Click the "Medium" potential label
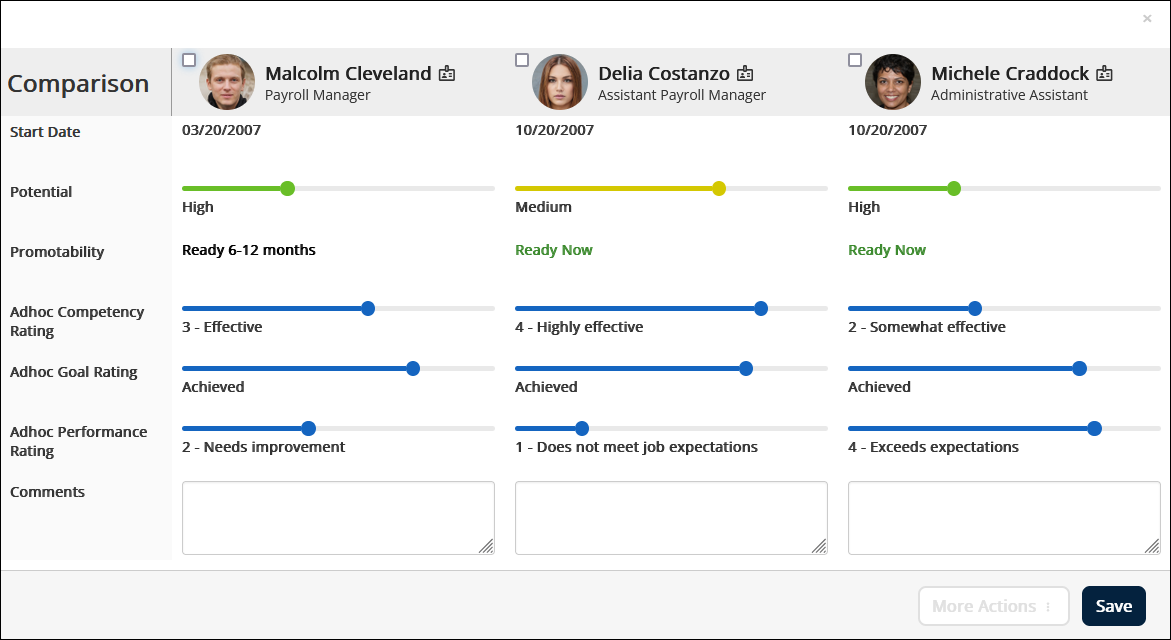This screenshot has height=640, width=1171. pos(543,207)
